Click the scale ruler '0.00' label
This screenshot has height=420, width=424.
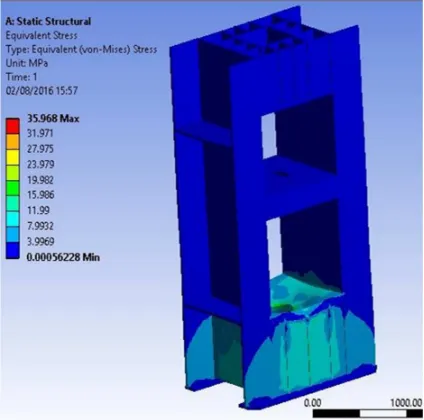click(x=313, y=403)
